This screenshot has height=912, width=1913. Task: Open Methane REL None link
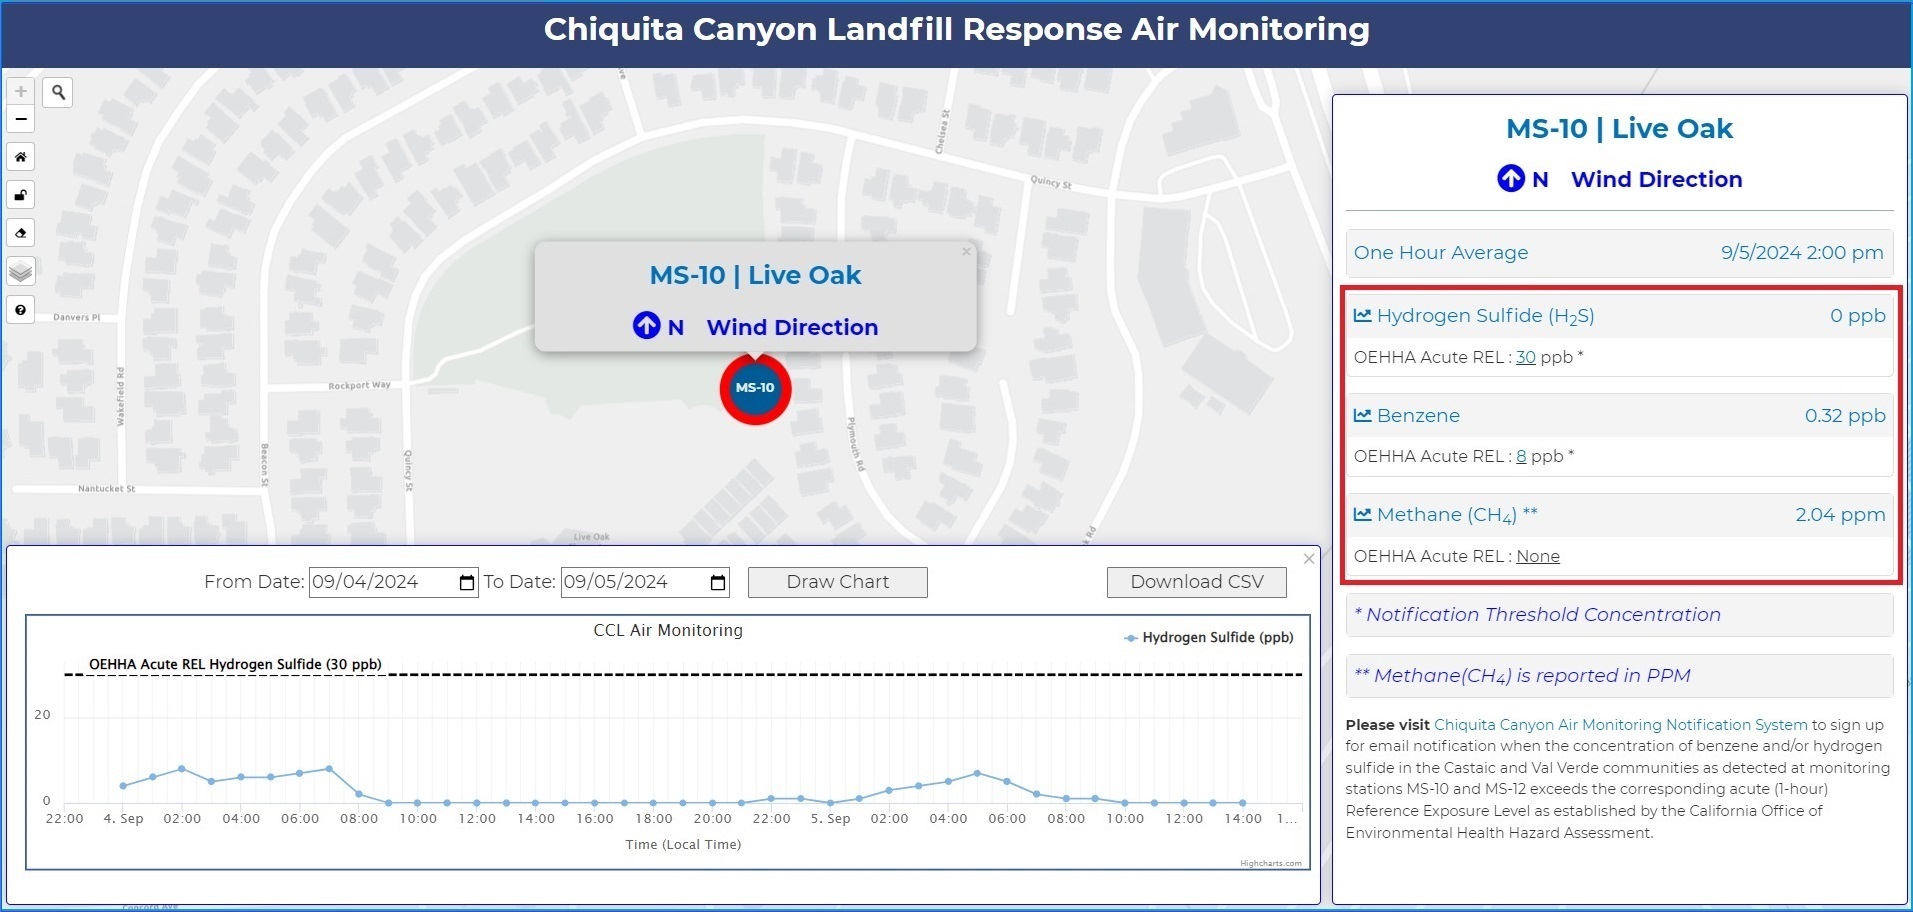pyautogui.click(x=1538, y=556)
